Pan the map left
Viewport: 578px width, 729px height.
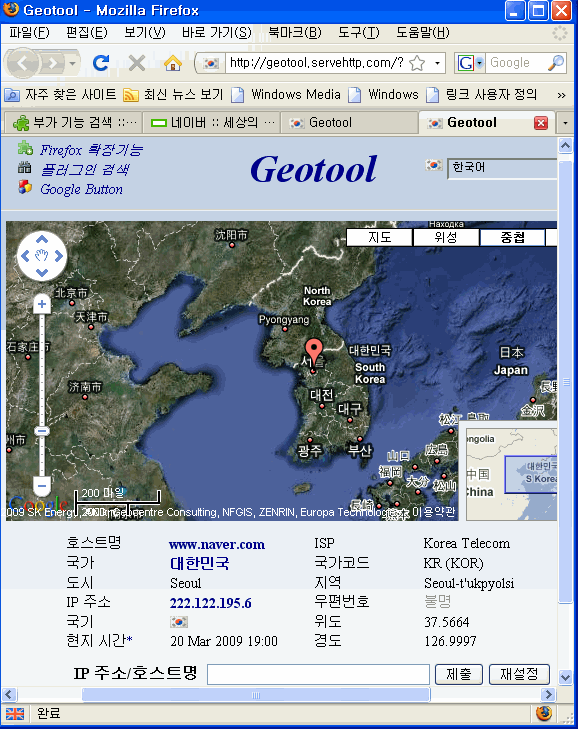point(25,256)
